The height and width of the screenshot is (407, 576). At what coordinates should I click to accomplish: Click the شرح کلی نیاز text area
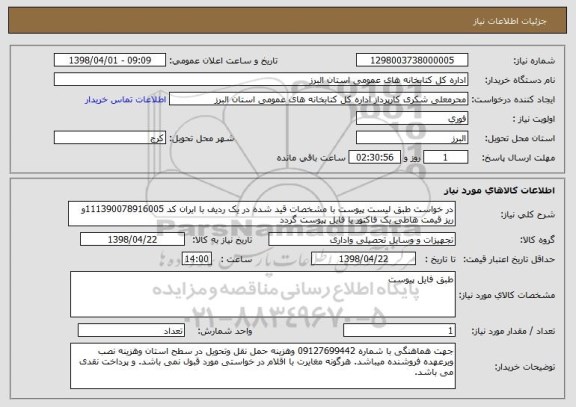click(x=262, y=214)
